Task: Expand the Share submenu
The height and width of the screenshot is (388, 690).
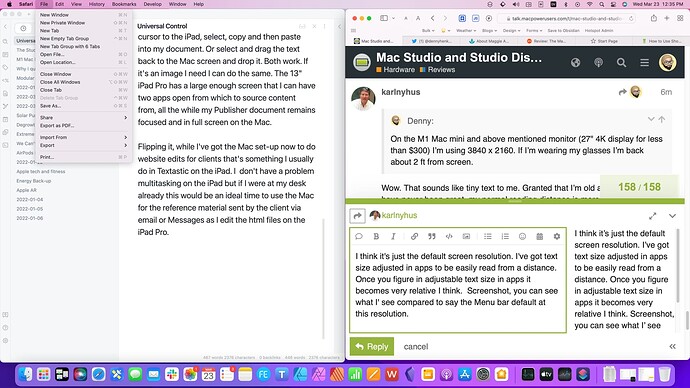Action: tap(83, 117)
